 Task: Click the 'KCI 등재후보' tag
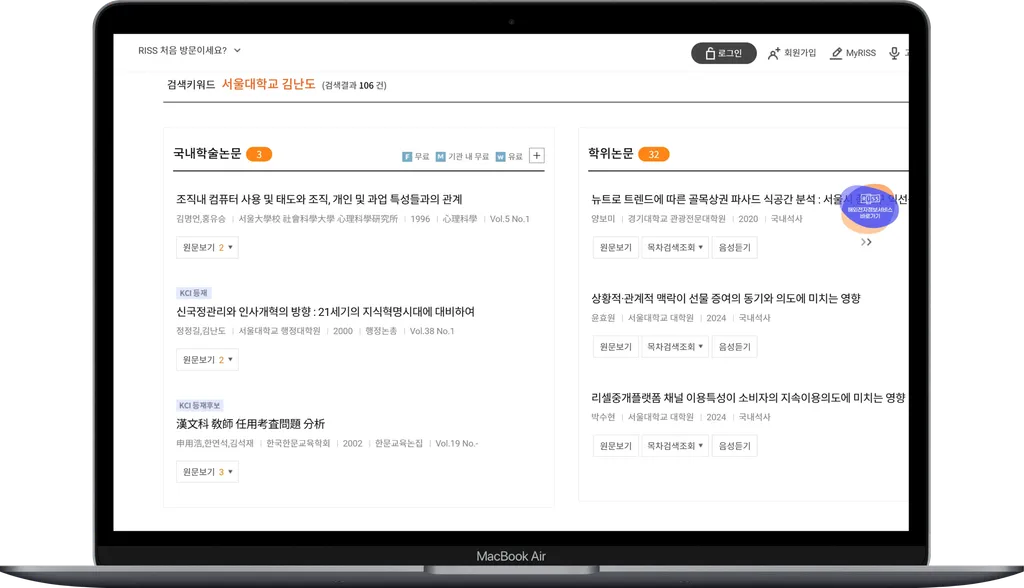point(200,406)
